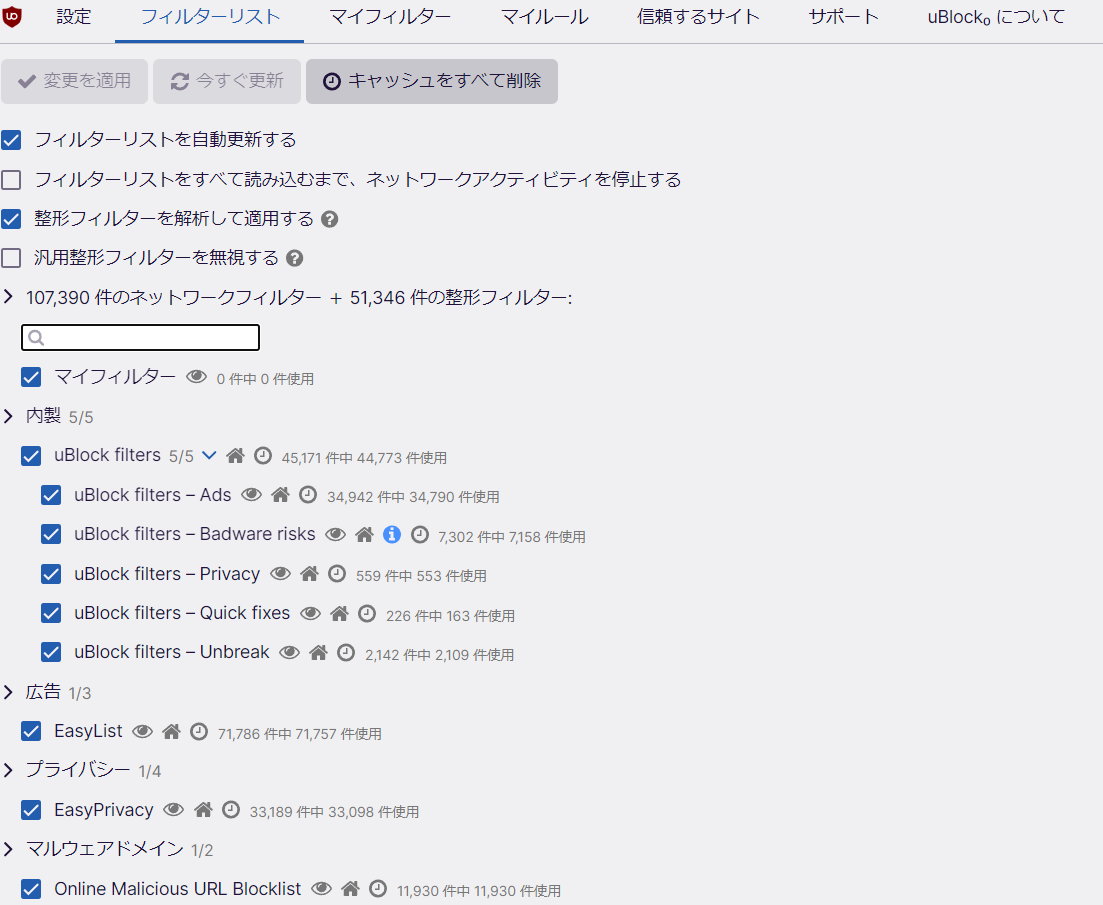Switch to the 設定 tab

[74, 17]
